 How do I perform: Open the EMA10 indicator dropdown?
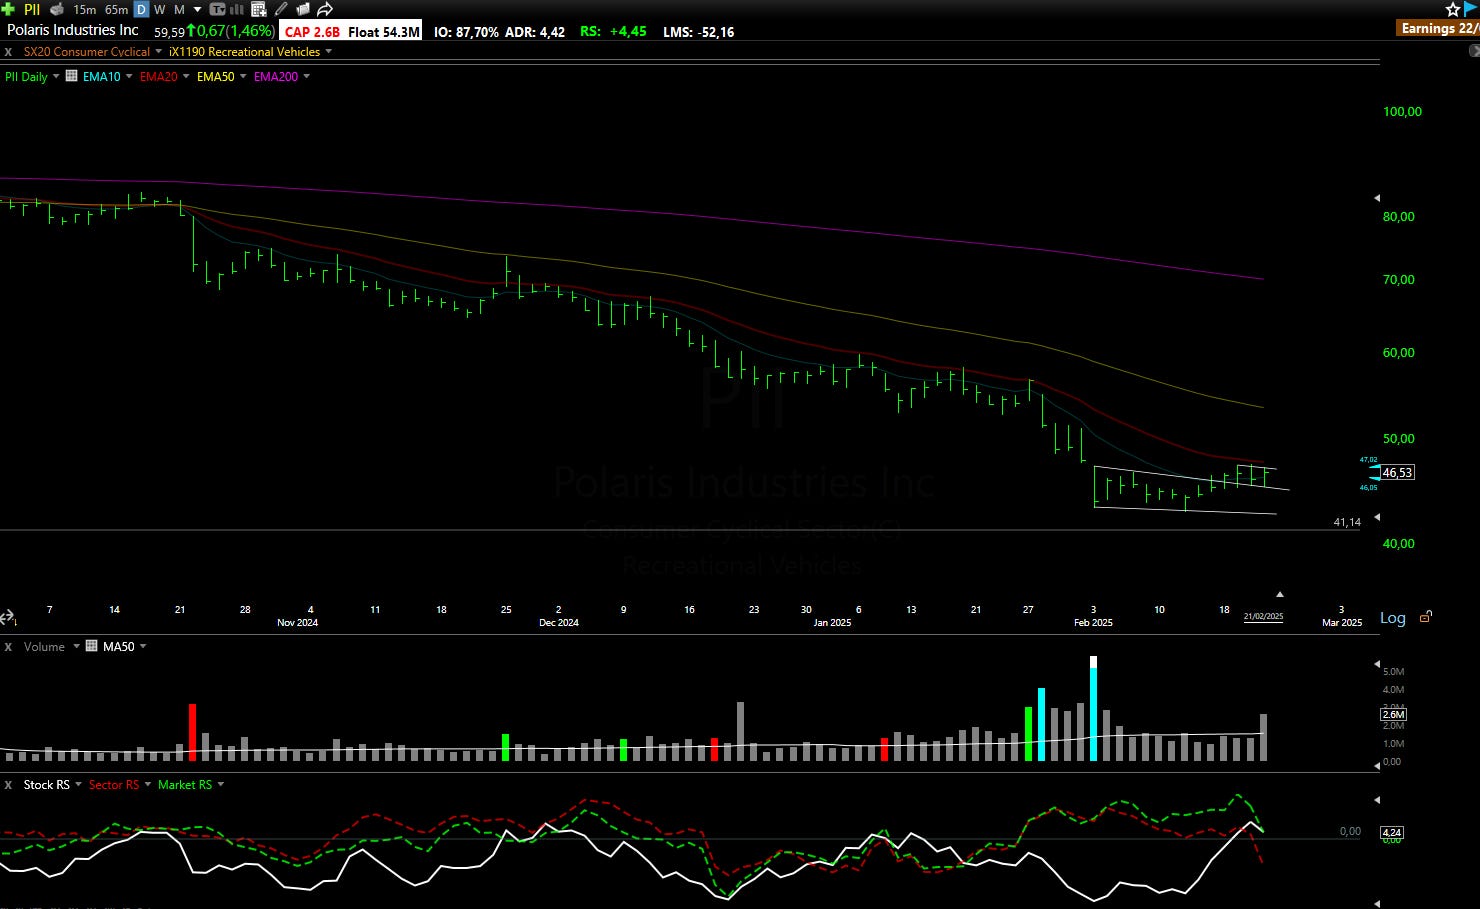point(129,76)
